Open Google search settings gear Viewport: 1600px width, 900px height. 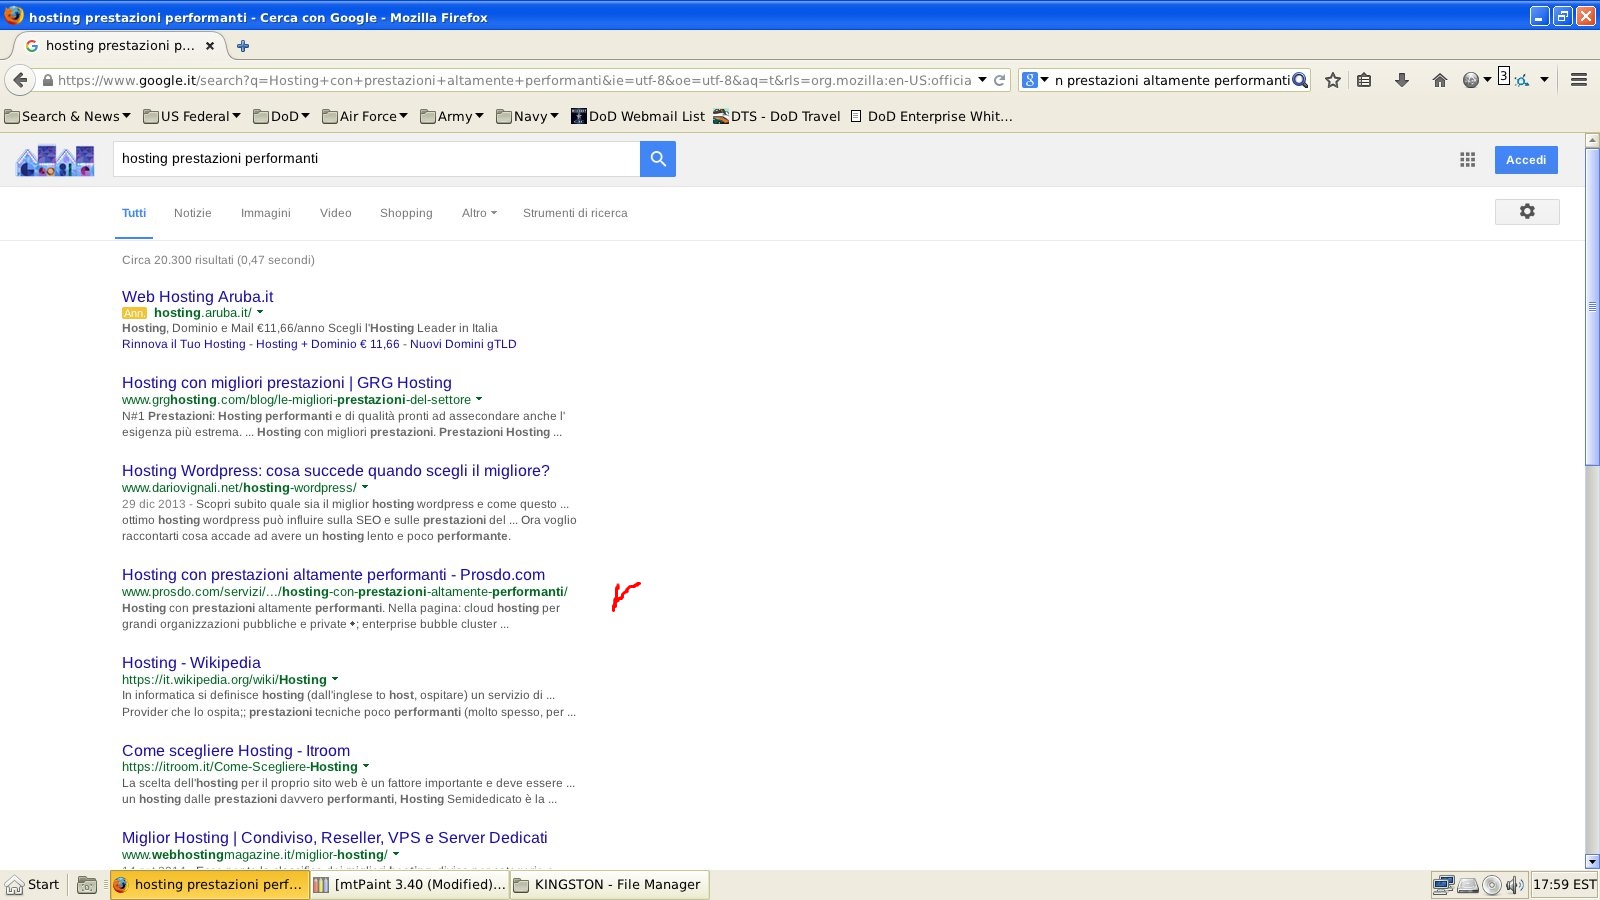[x=1527, y=211]
